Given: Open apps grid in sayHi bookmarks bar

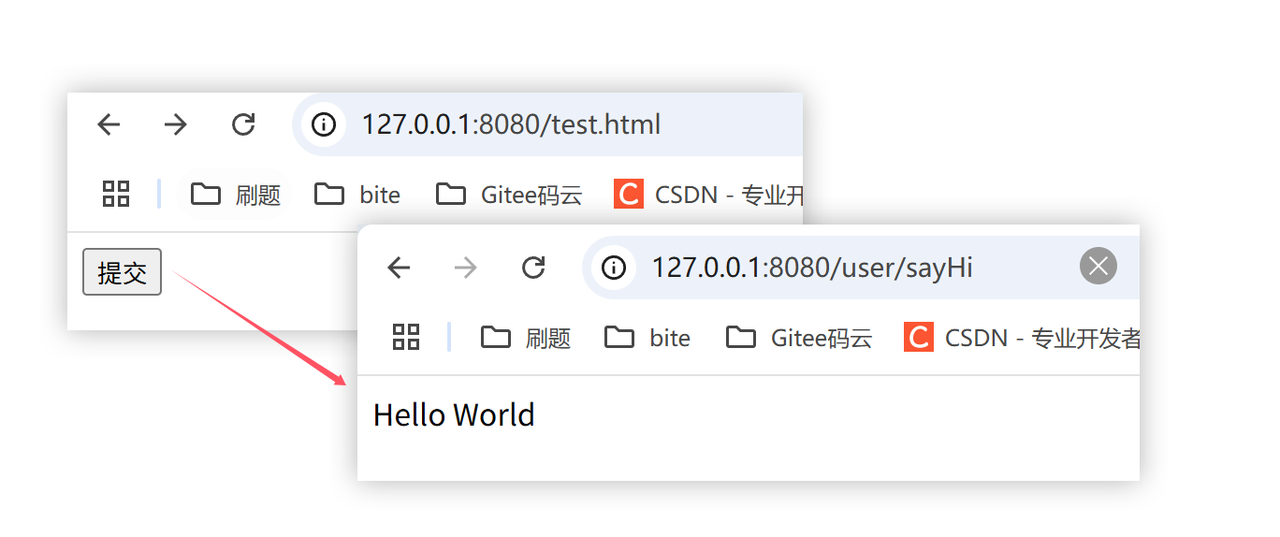Looking at the screenshot, I should [x=406, y=337].
